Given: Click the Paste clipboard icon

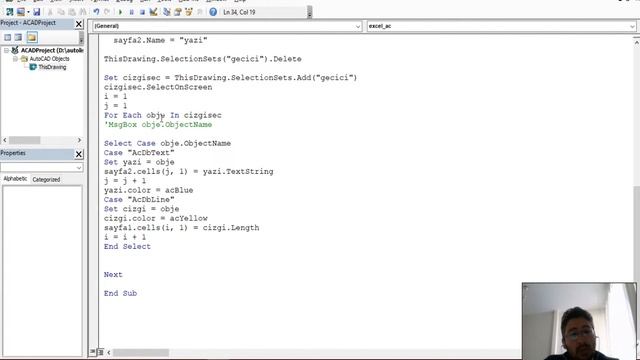Looking at the screenshot, I should (72, 12).
